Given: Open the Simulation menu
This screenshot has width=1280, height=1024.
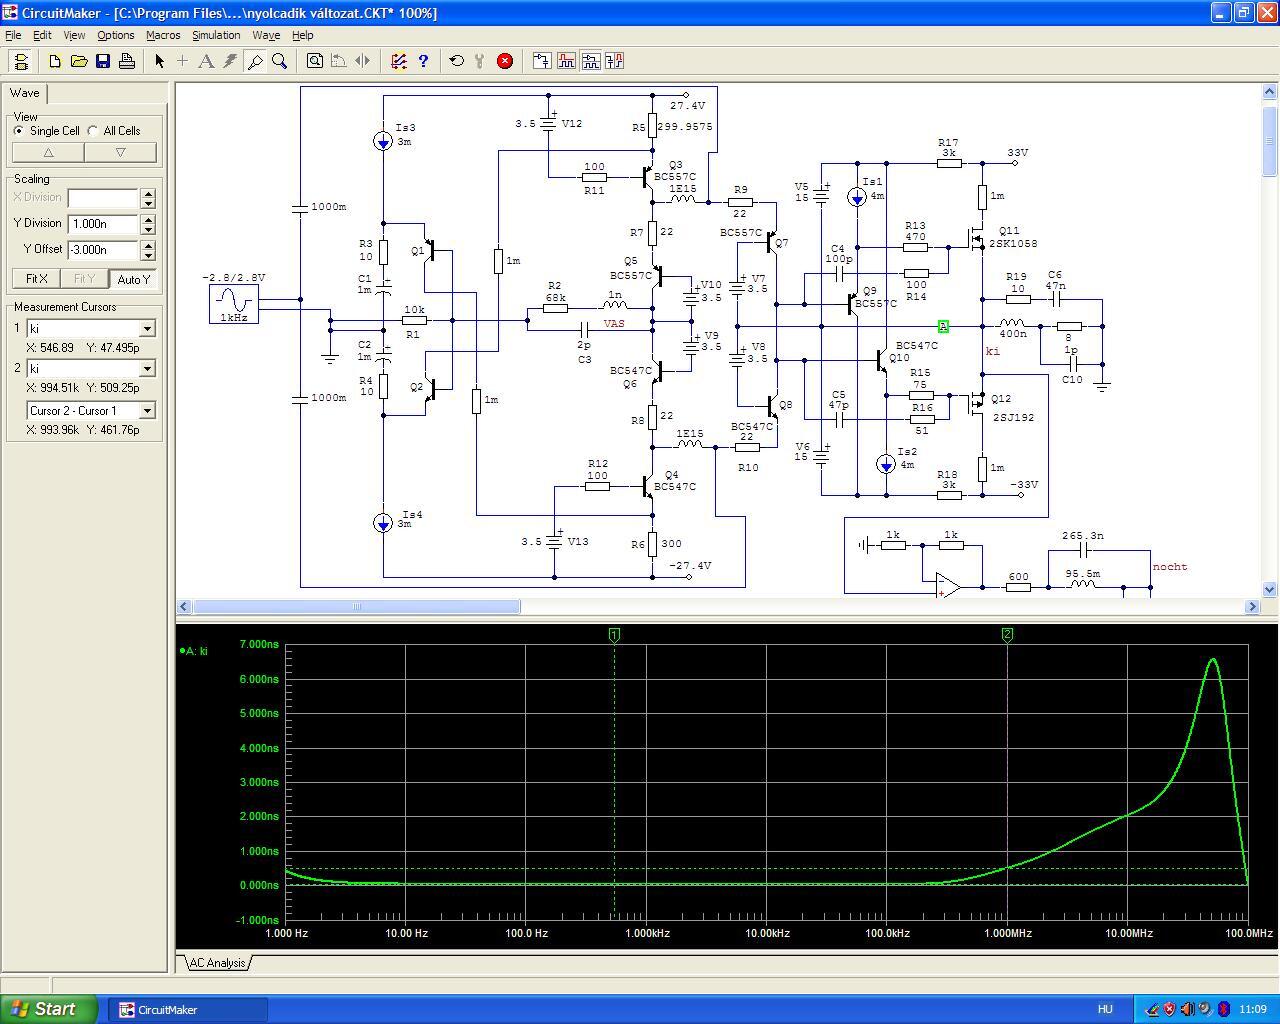Looking at the screenshot, I should coord(216,35).
